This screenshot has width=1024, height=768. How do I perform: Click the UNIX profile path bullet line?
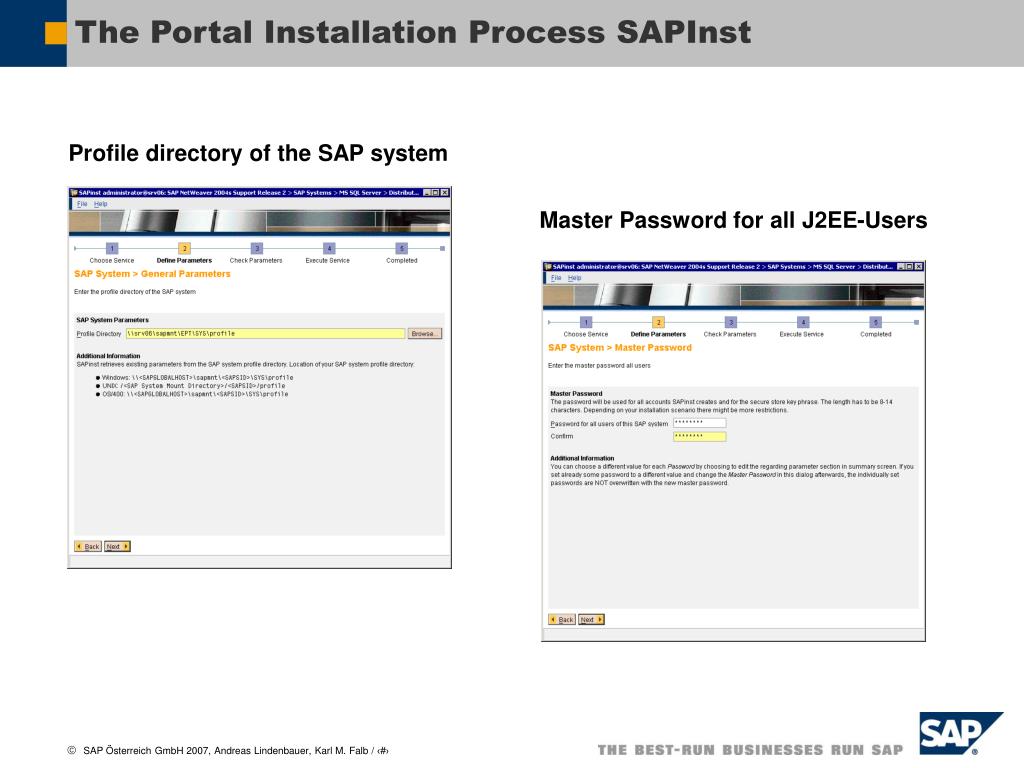pos(191,386)
